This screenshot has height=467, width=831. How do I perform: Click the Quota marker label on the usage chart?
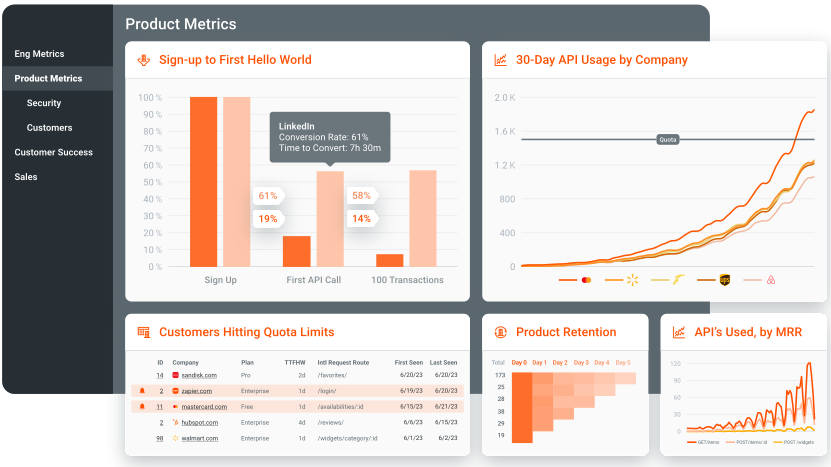pyautogui.click(x=668, y=139)
